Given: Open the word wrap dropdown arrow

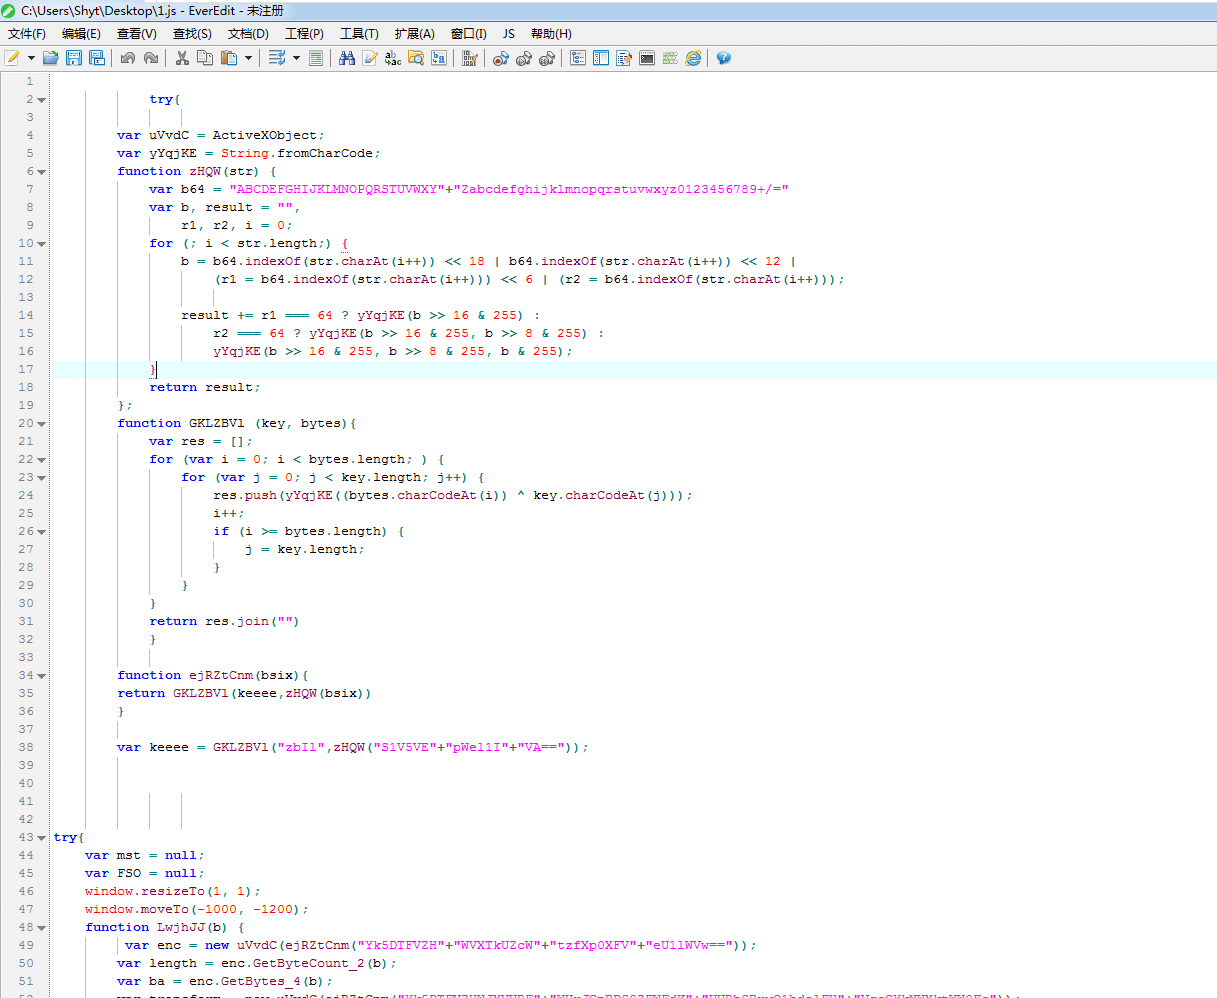Looking at the screenshot, I should click(296, 58).
